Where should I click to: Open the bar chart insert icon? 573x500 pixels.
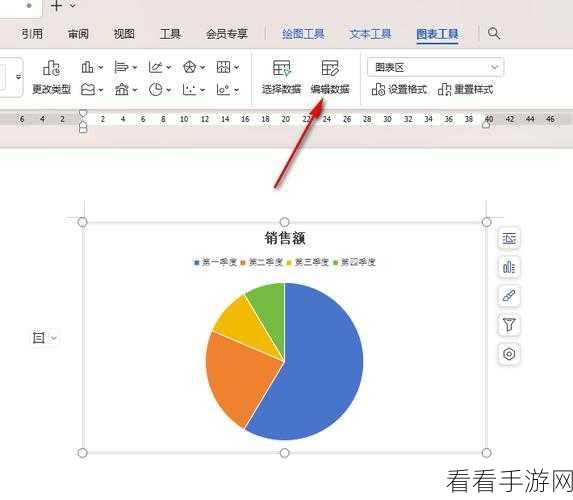coord(121,67)
